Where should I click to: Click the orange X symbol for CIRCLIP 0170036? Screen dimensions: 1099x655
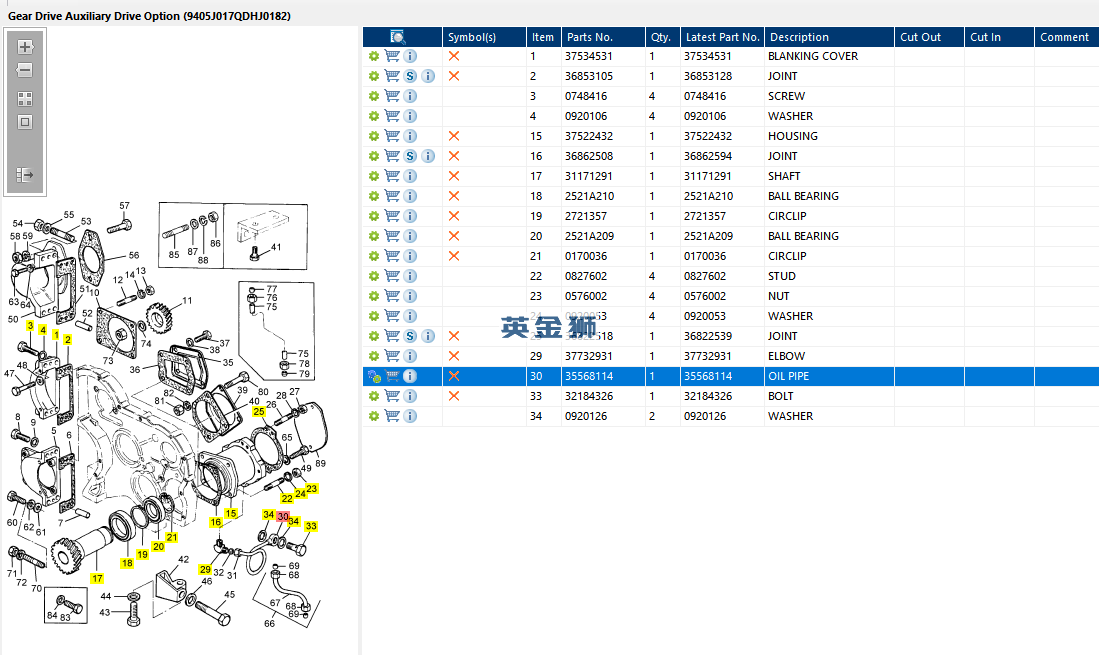[454, 256]
